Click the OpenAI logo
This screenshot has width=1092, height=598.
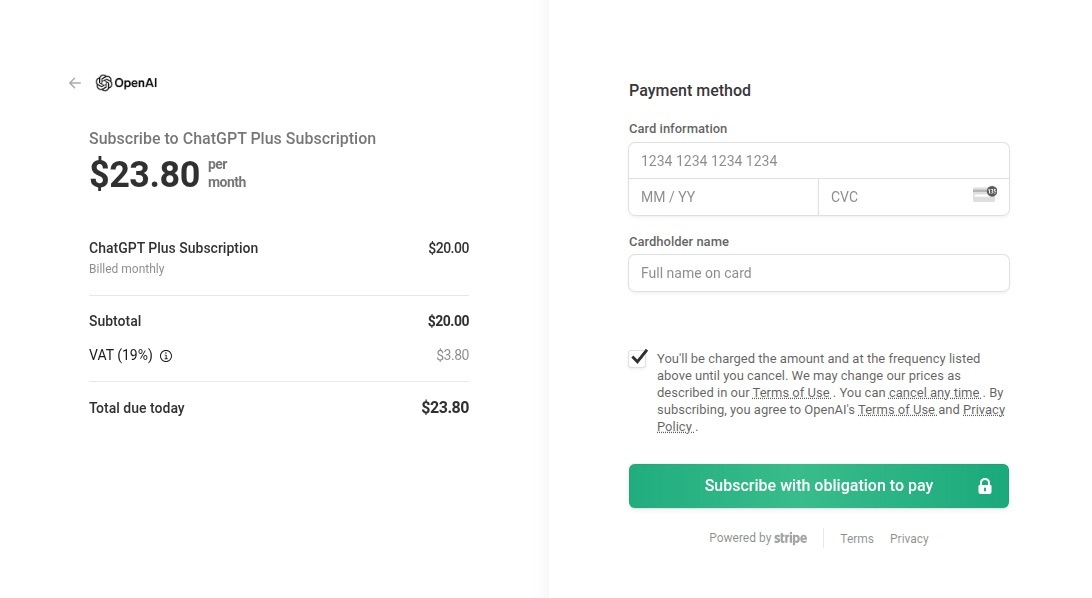point(126,82)
